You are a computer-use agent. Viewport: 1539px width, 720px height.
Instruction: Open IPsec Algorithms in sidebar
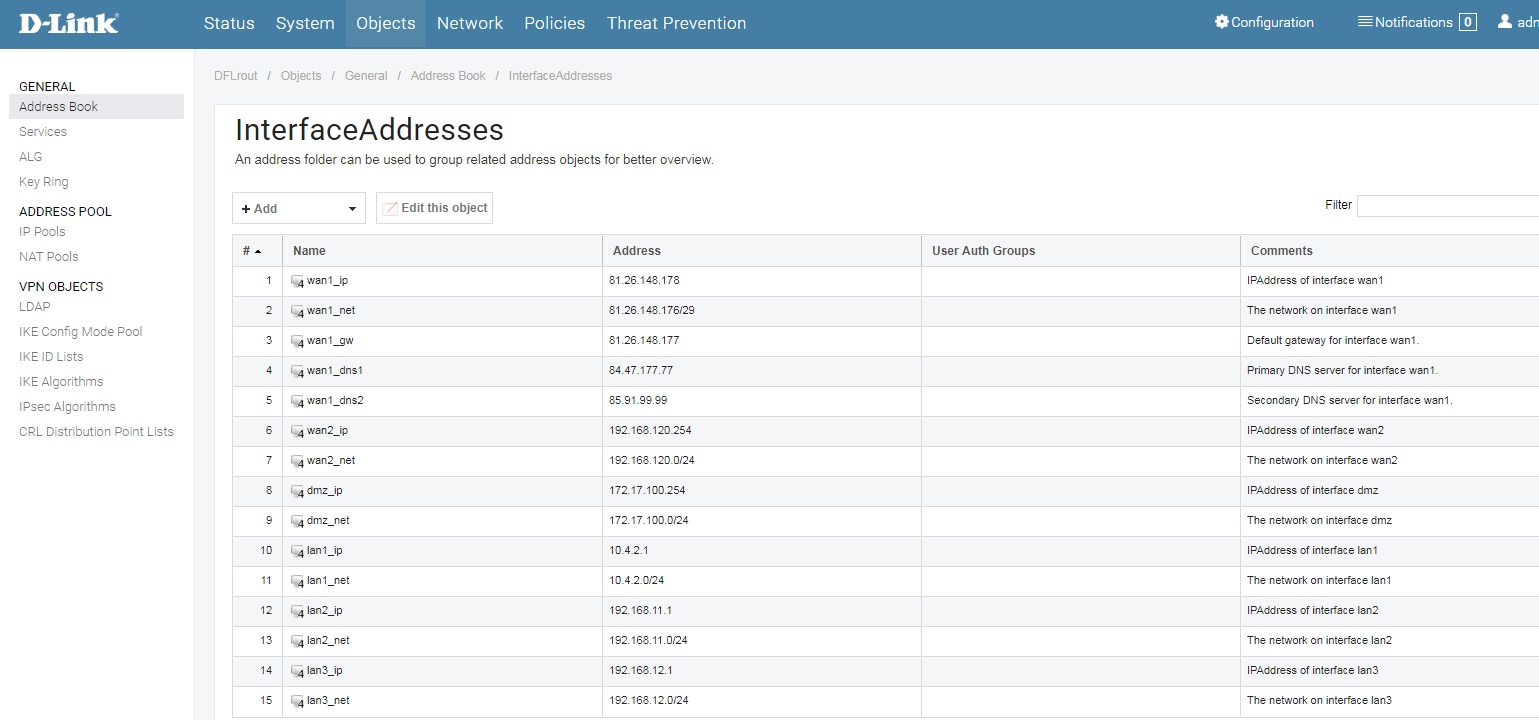pos(67,407)
